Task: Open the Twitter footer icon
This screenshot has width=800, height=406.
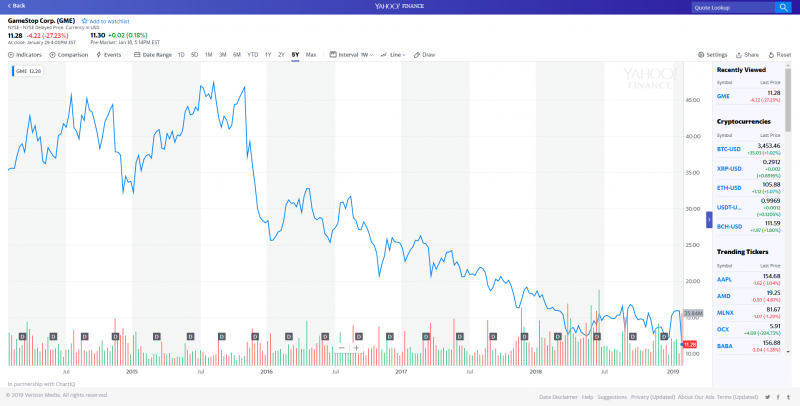Action: click(x=767, y=397)
